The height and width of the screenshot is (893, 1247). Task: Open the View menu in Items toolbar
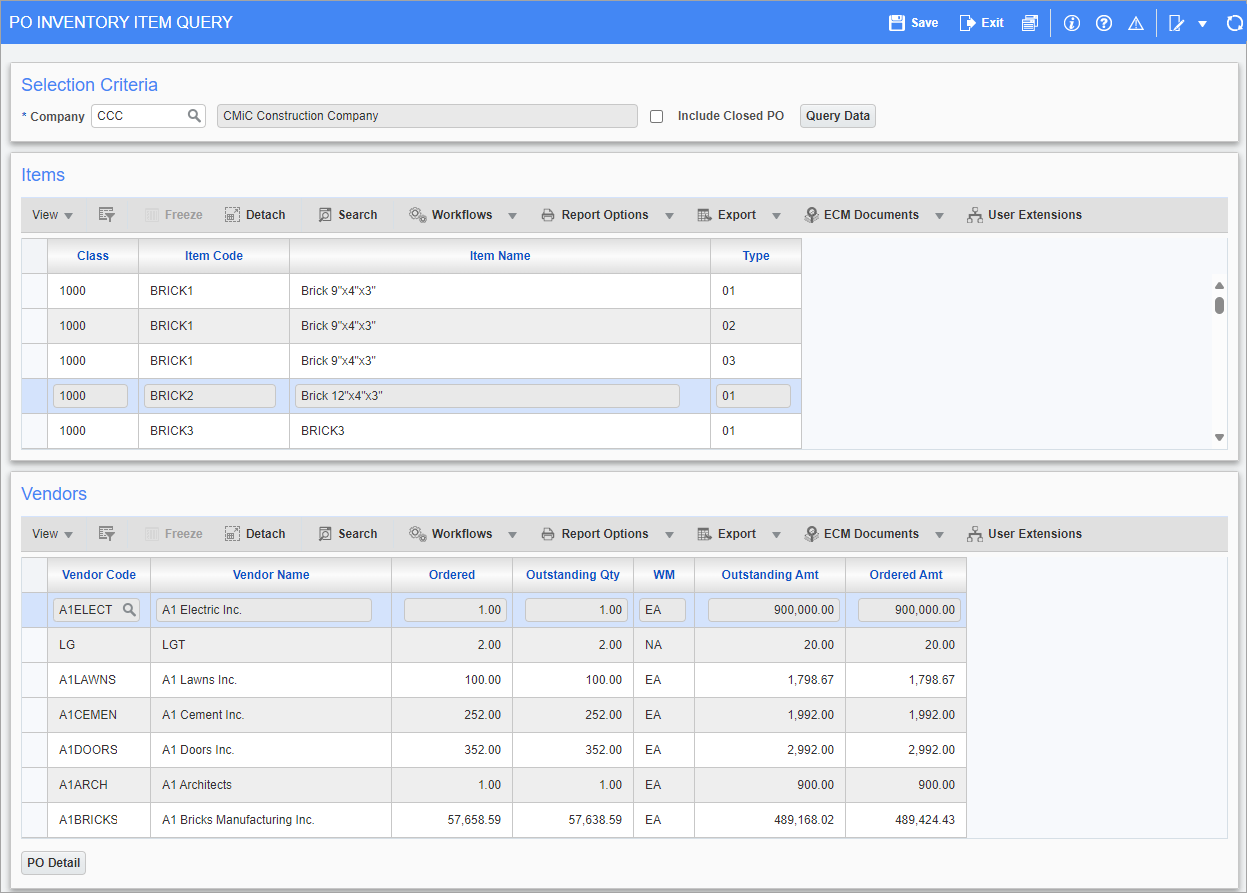[x=52, y=215]
